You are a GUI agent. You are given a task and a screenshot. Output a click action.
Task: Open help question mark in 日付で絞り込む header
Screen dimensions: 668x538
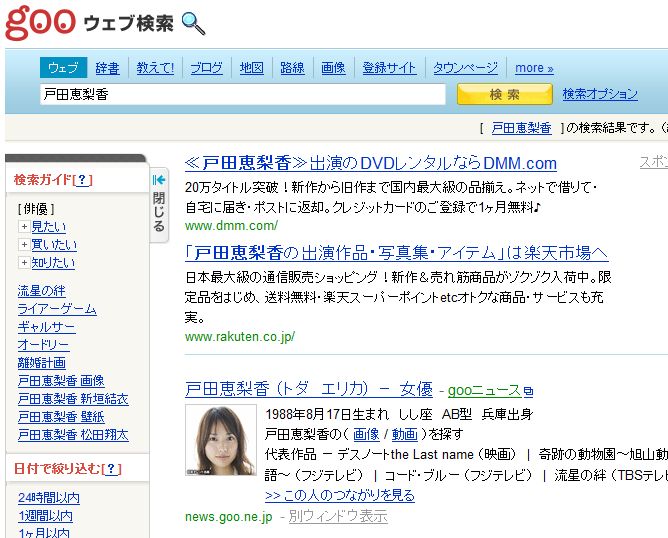(x=111, y=469)
